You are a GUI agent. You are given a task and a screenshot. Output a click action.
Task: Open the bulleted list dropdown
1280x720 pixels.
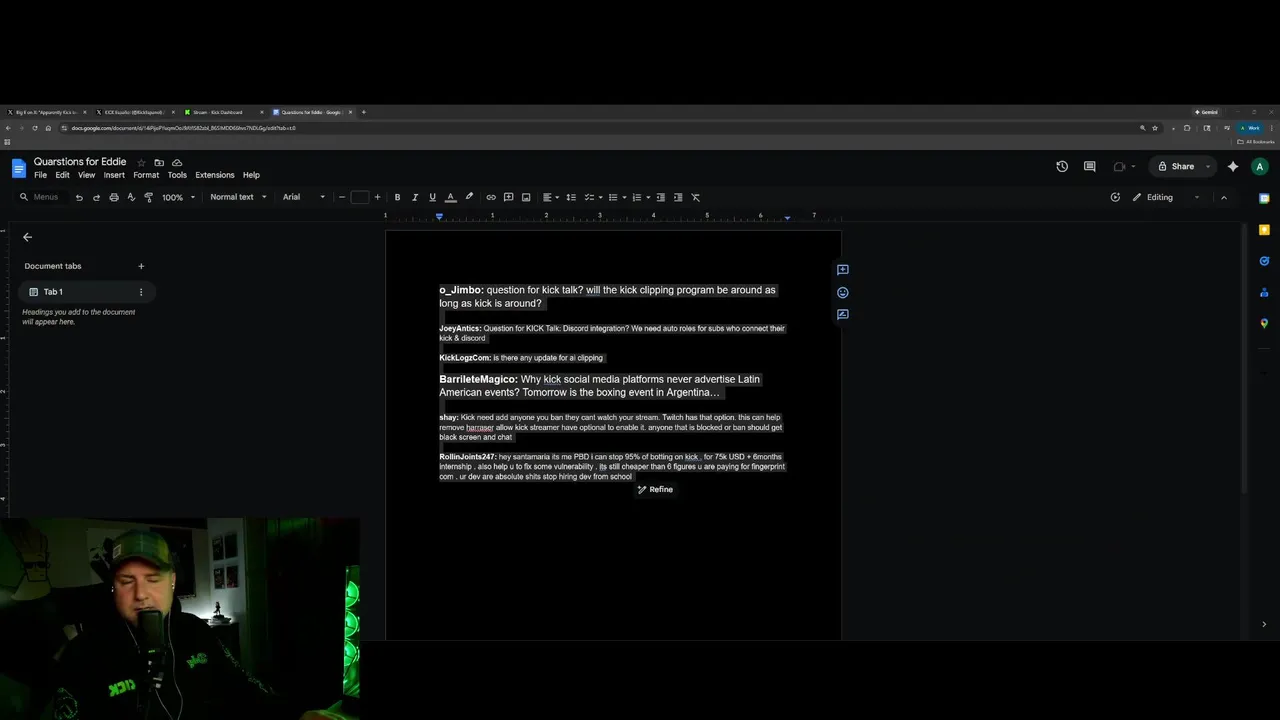coord(616,197)
